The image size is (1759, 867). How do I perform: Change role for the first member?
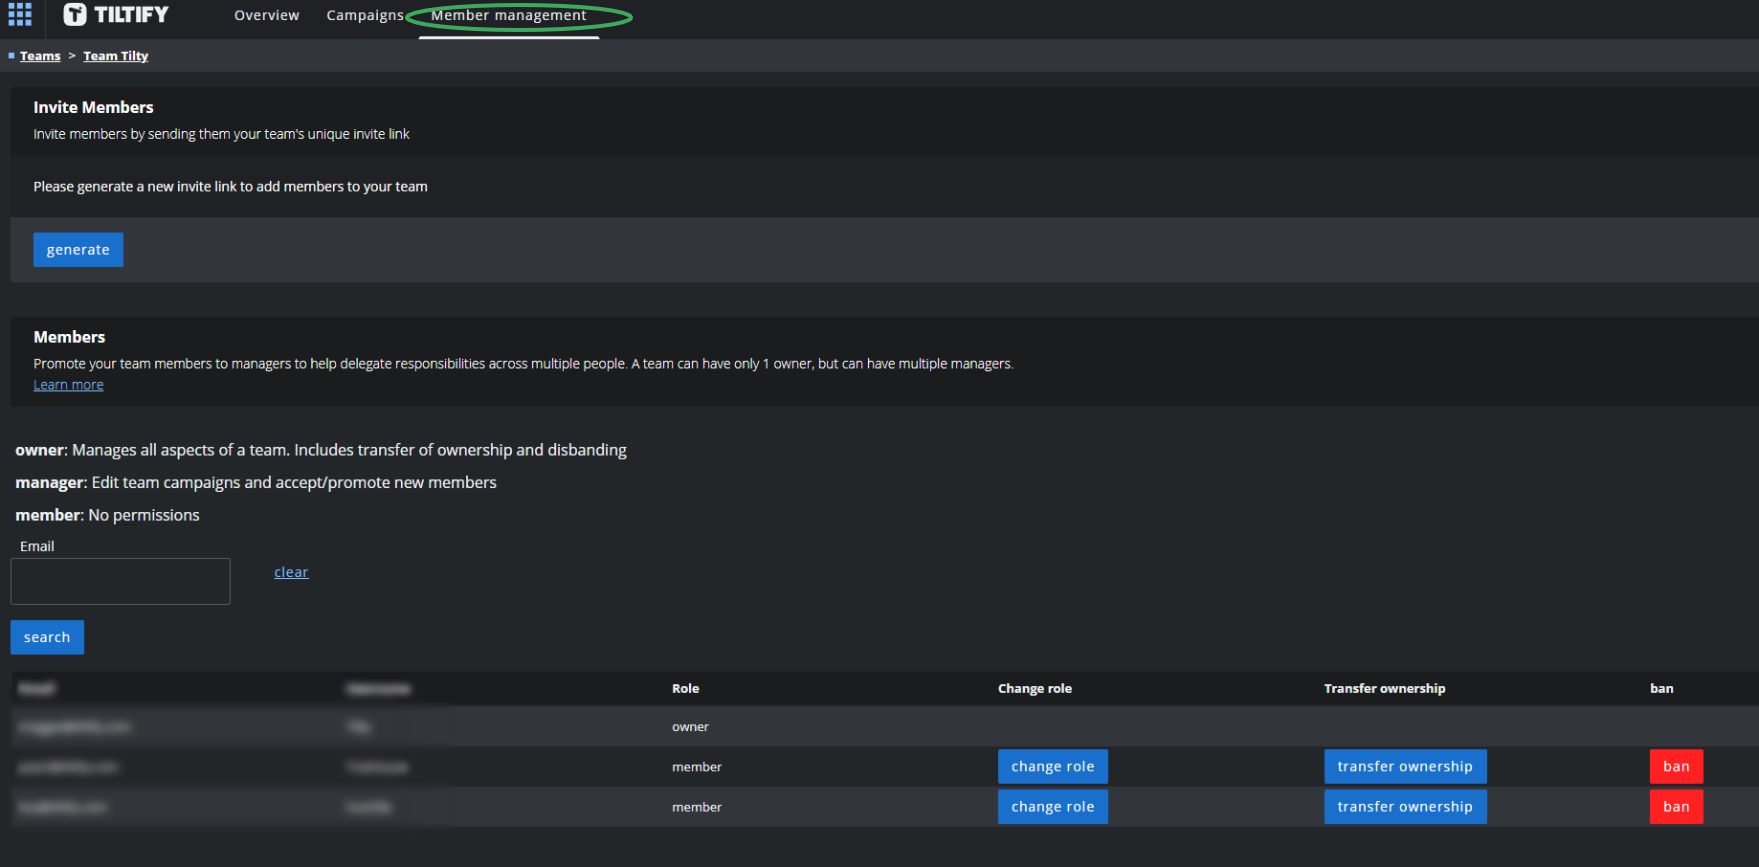[x=1052, y=766]
